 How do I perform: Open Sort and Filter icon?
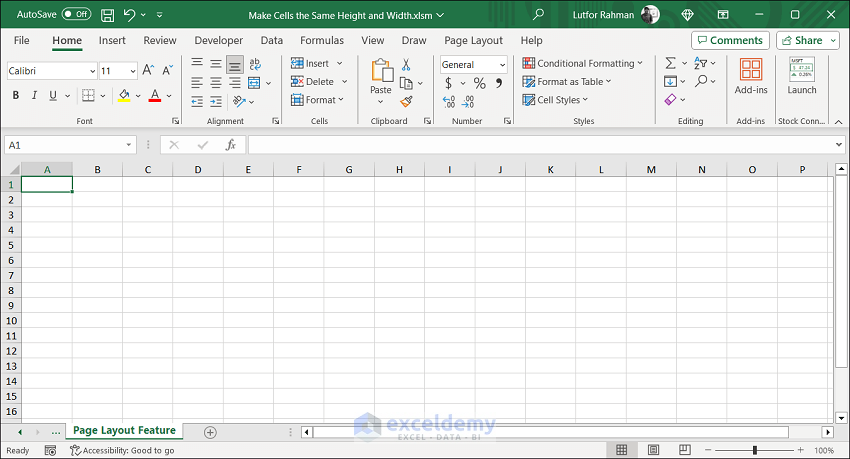tap(700, 63)
